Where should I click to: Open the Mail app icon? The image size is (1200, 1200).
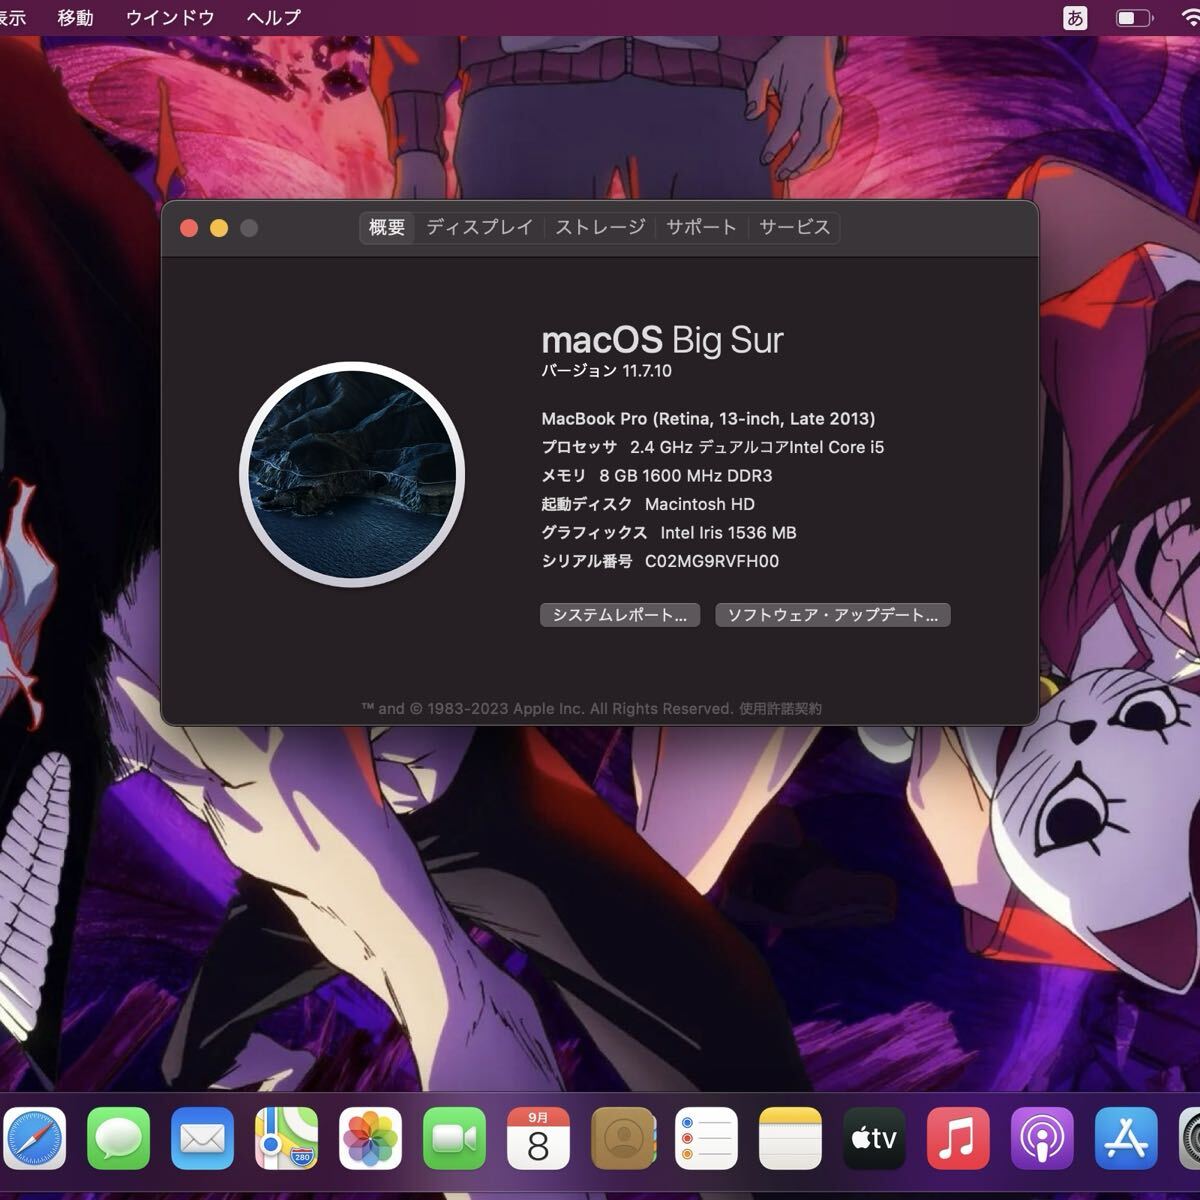pyautogui.click(x=202, y=1139)
